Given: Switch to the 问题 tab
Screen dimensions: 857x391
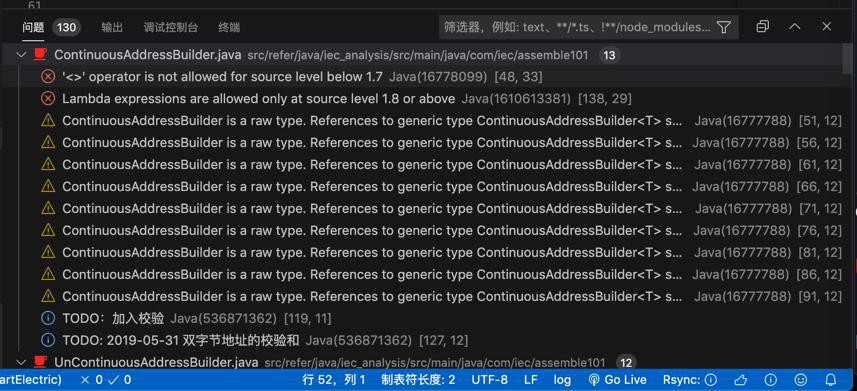Looking at the screenshot, I should point(33,27).
